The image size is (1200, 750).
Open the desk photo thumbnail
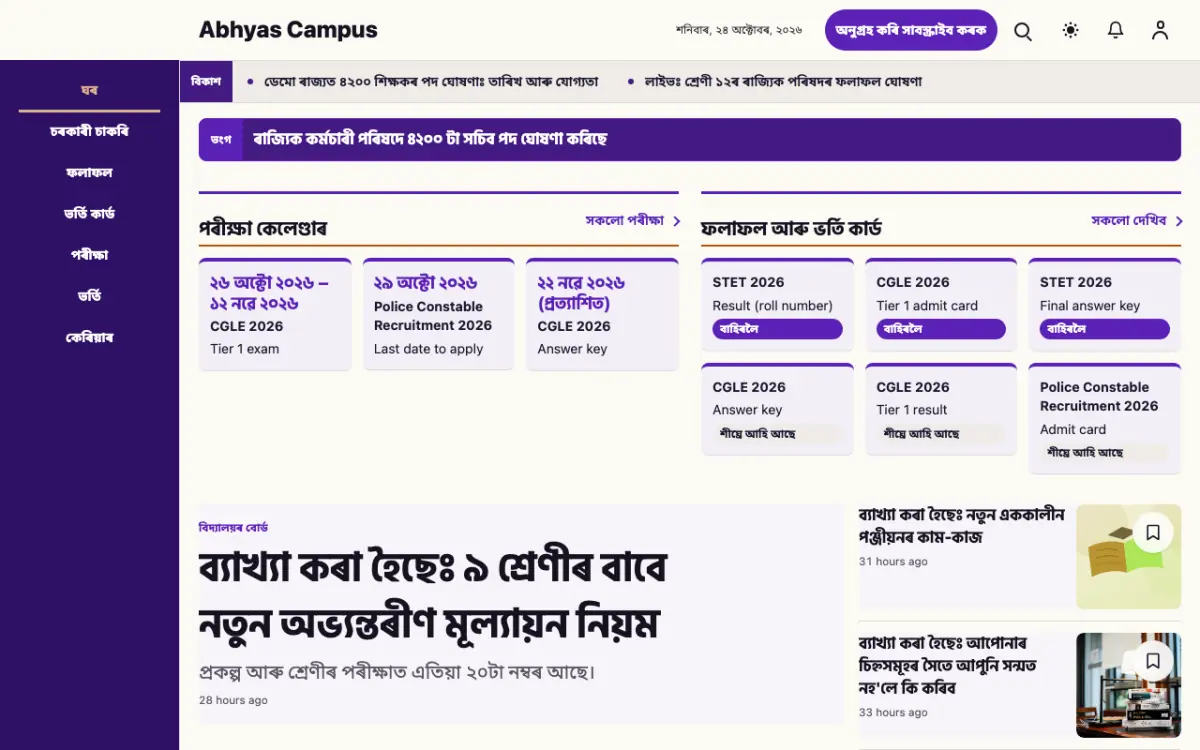coord(1128,685)
